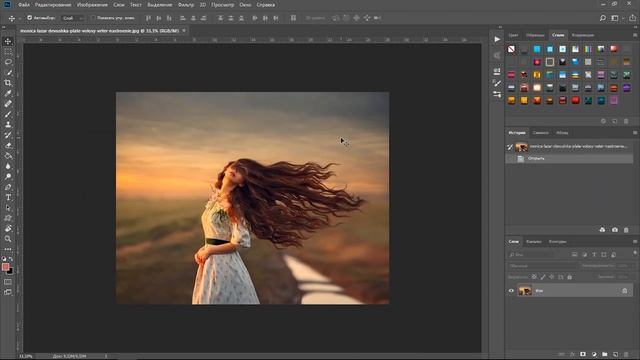
Task: Select the Rectangular Marquee tool
Action: [8, 52]
